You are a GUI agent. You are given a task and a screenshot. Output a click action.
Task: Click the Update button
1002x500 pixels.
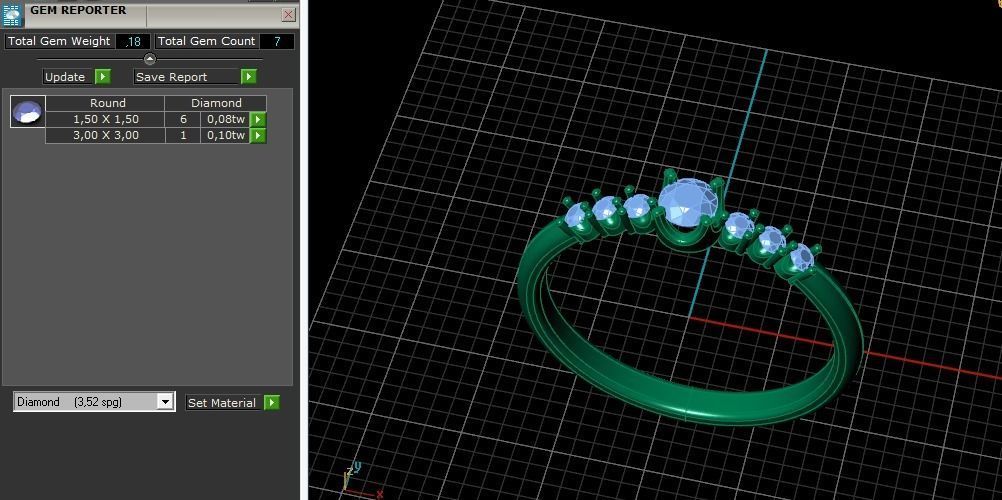[68, 77]
